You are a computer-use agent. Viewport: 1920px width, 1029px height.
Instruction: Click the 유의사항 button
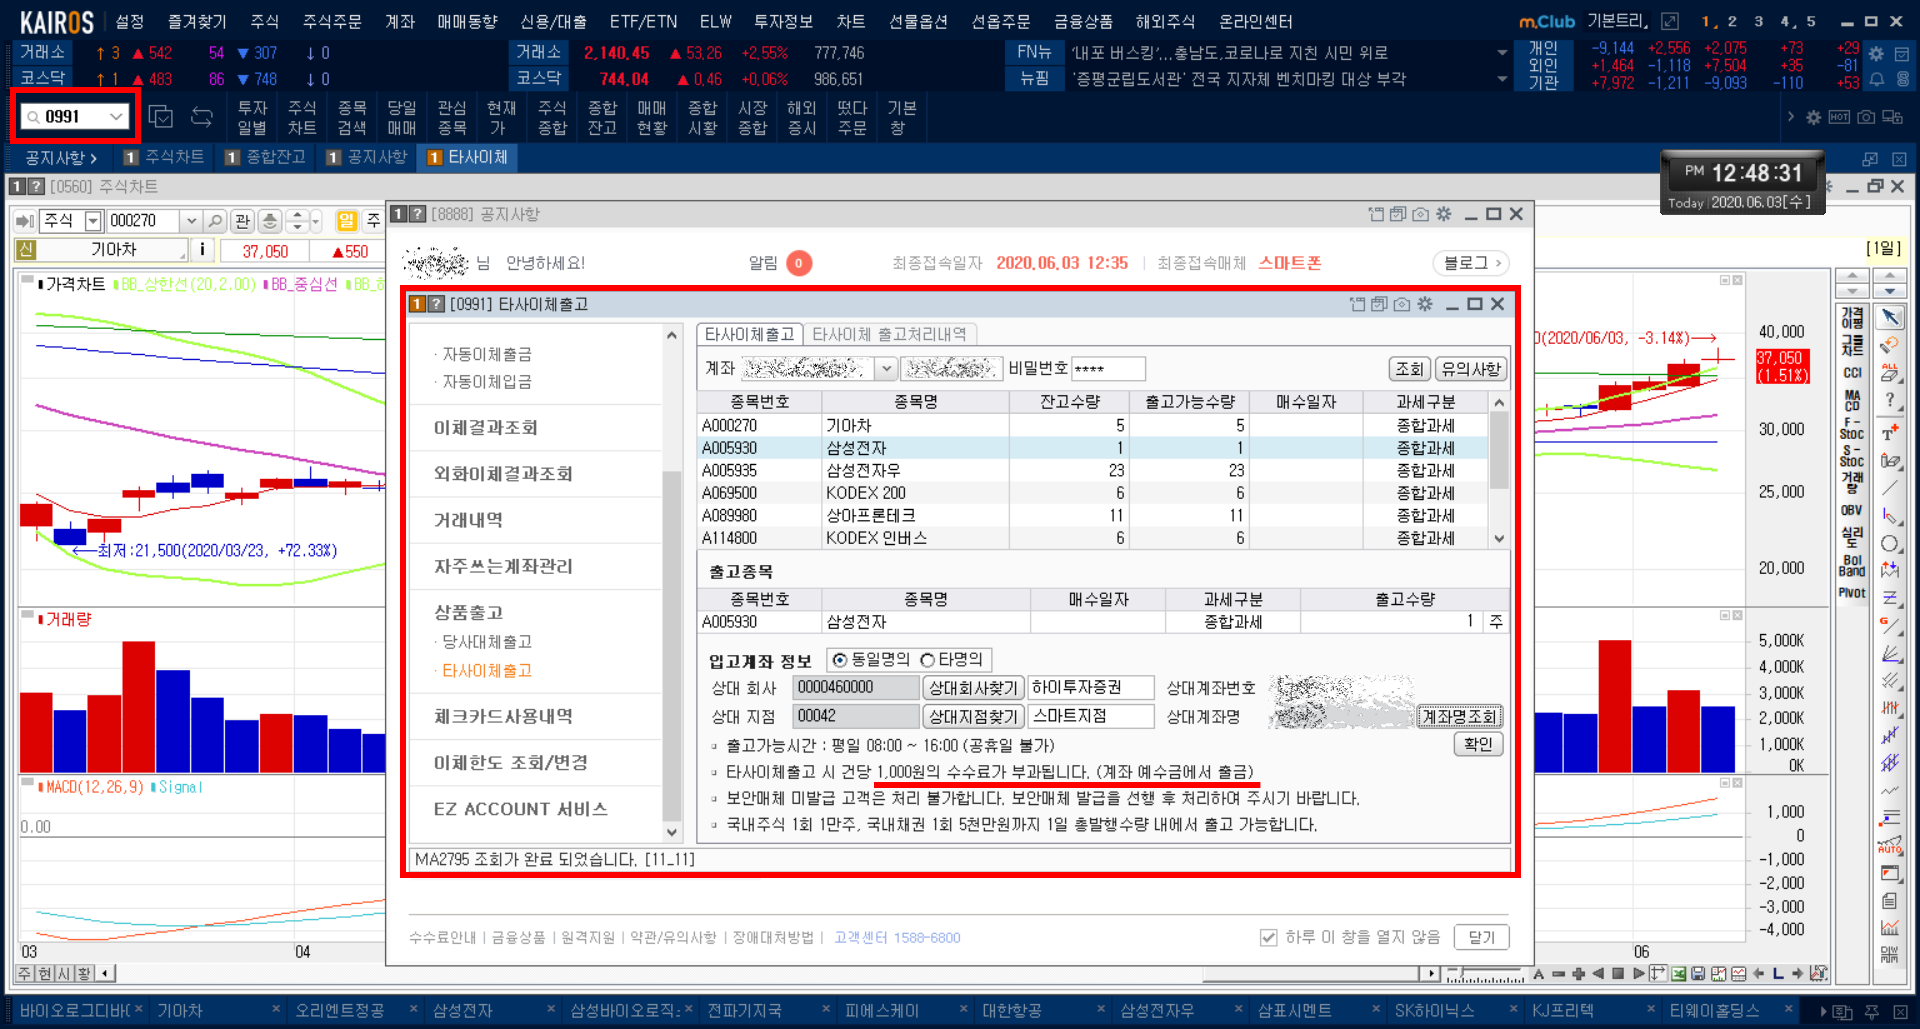(x=1470, y=369)
